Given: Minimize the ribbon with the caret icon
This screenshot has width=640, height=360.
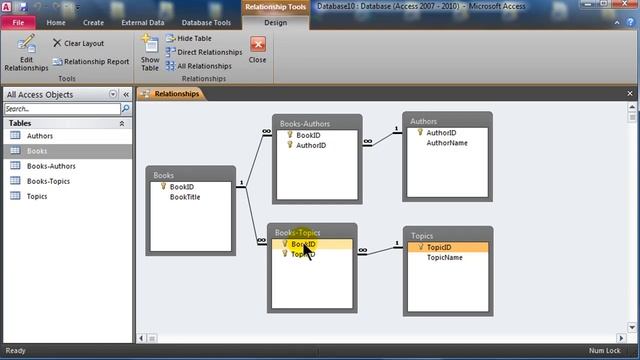Looking at the screenshot, I should pos(617,23).
